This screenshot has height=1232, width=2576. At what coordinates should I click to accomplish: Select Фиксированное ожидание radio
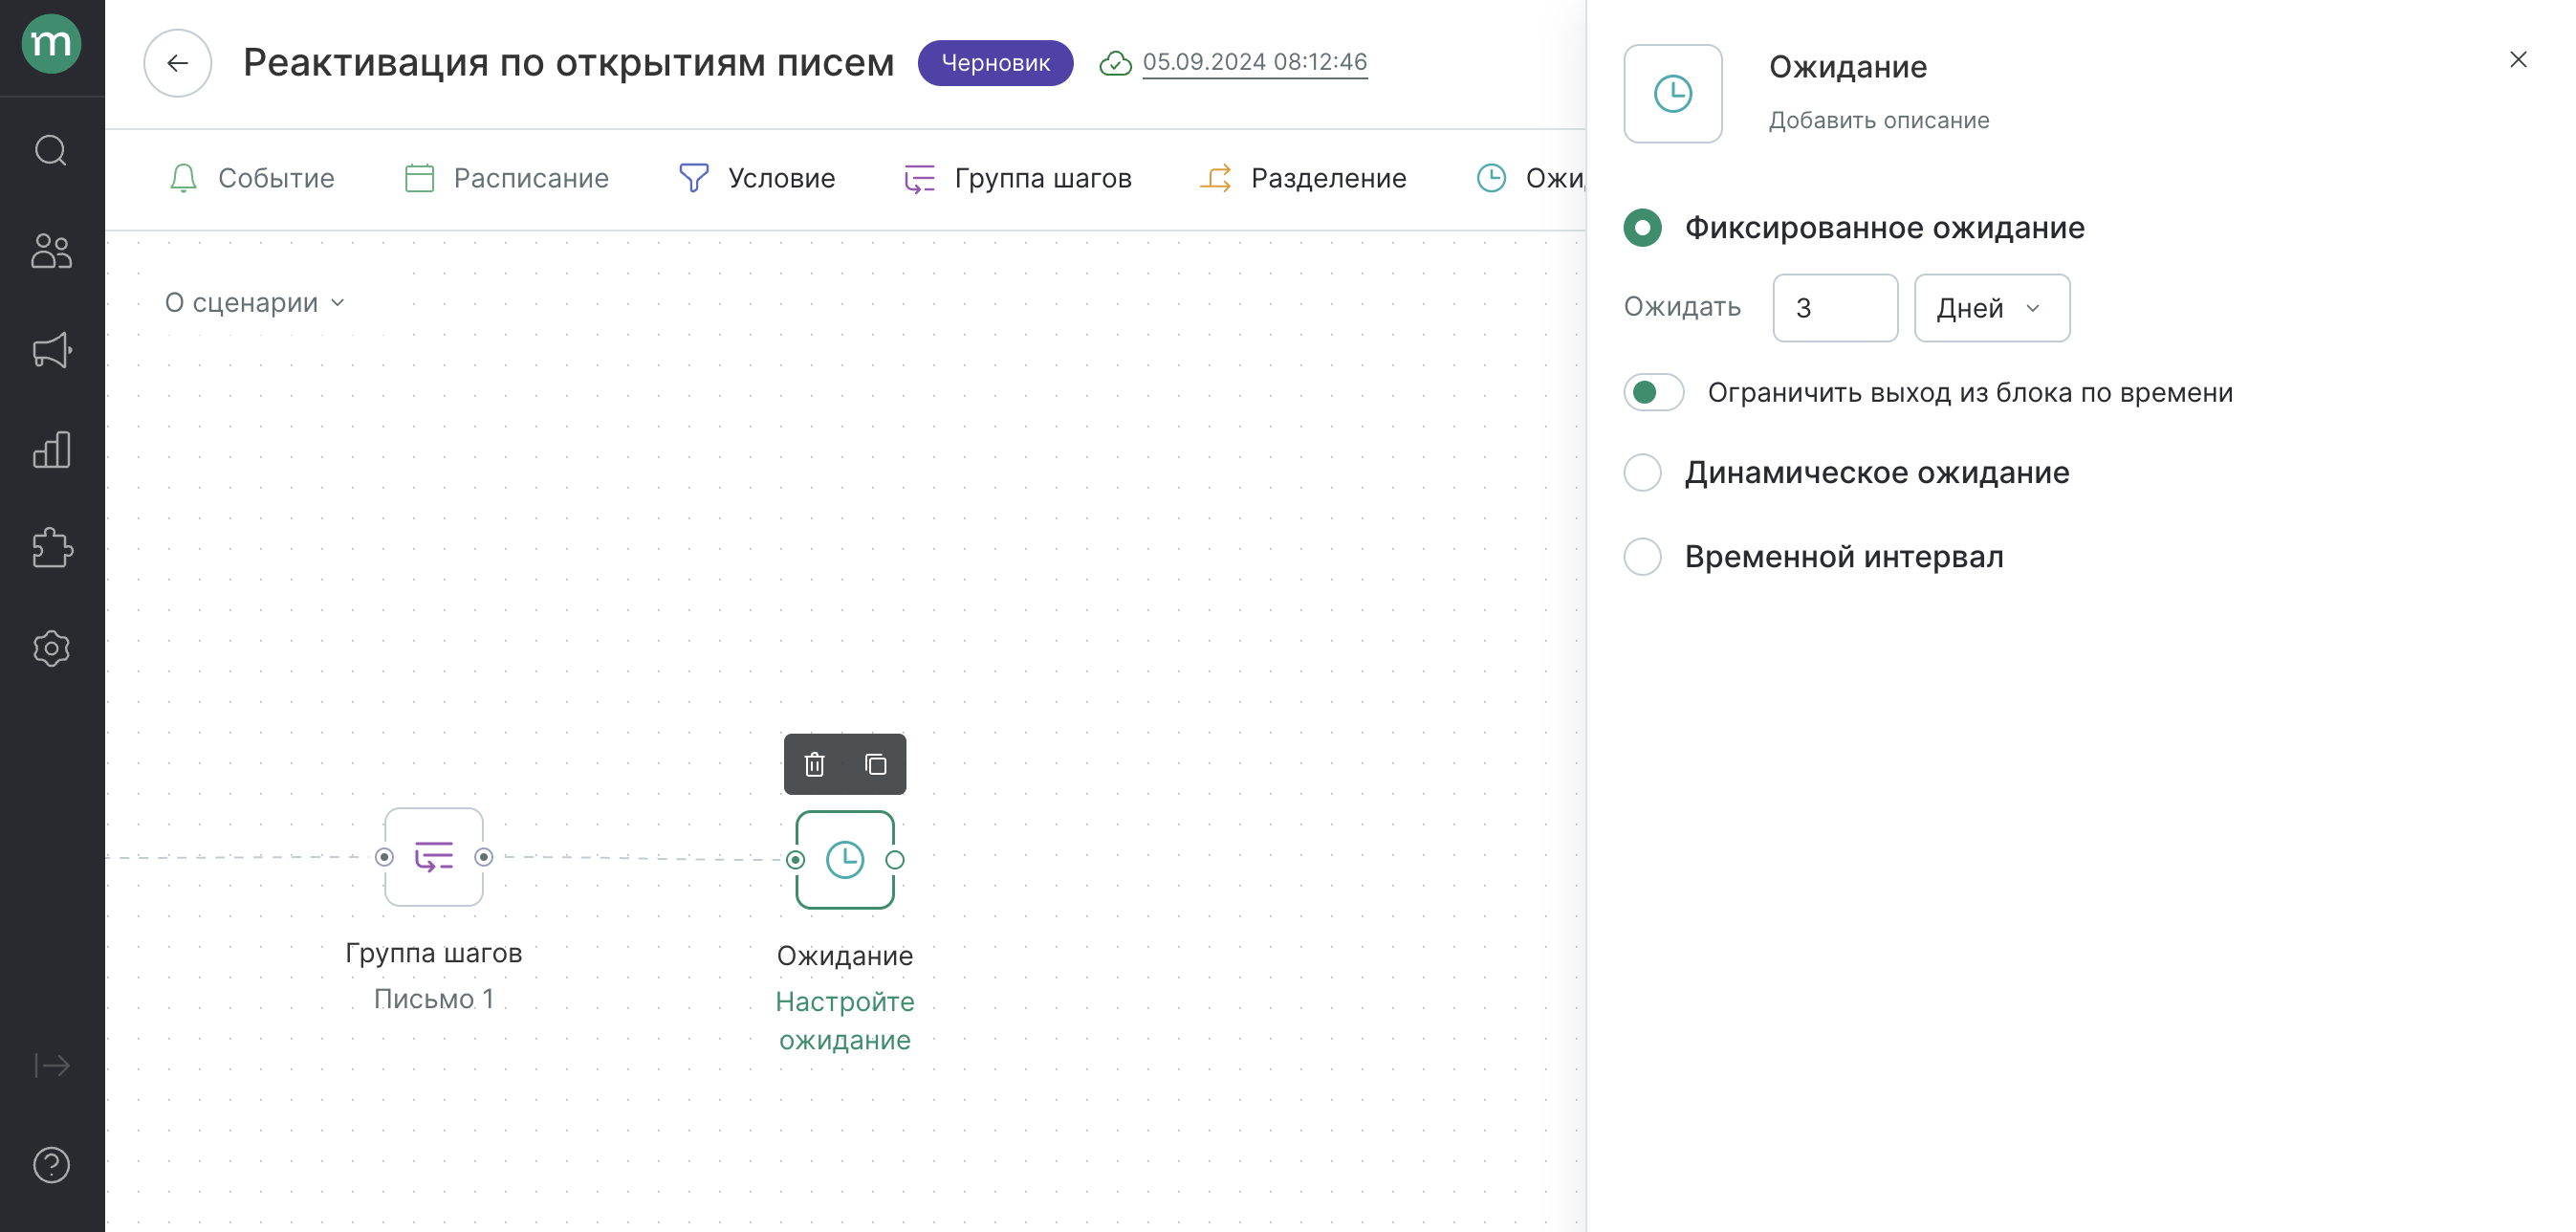(1642, 228)
